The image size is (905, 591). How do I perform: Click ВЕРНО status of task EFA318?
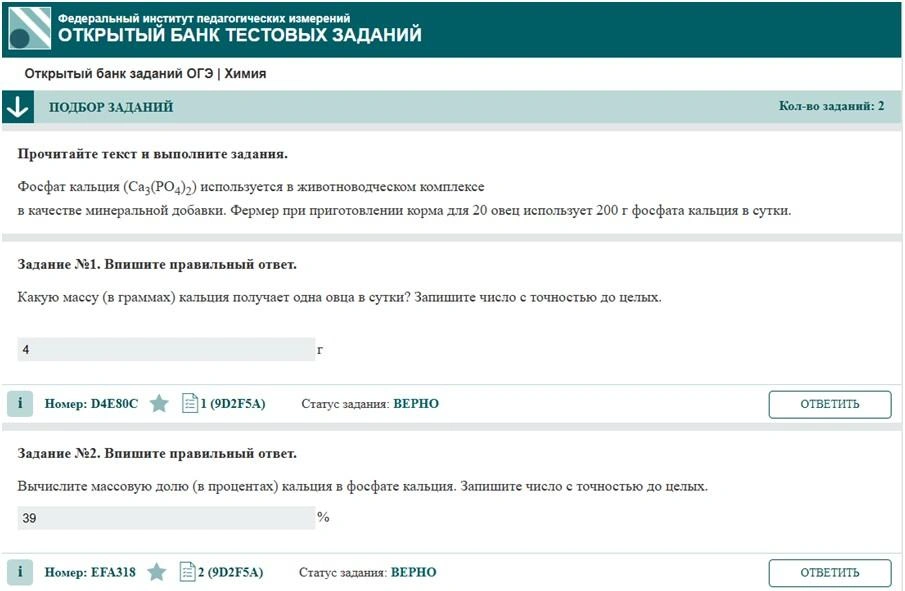413,572
